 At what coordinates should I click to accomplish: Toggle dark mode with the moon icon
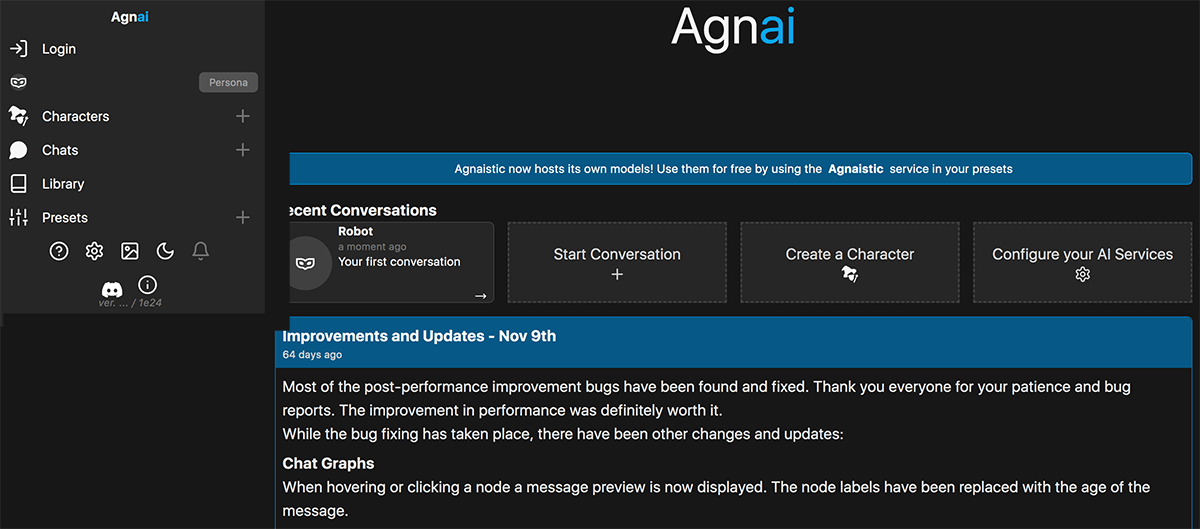(x=165, y=251)
